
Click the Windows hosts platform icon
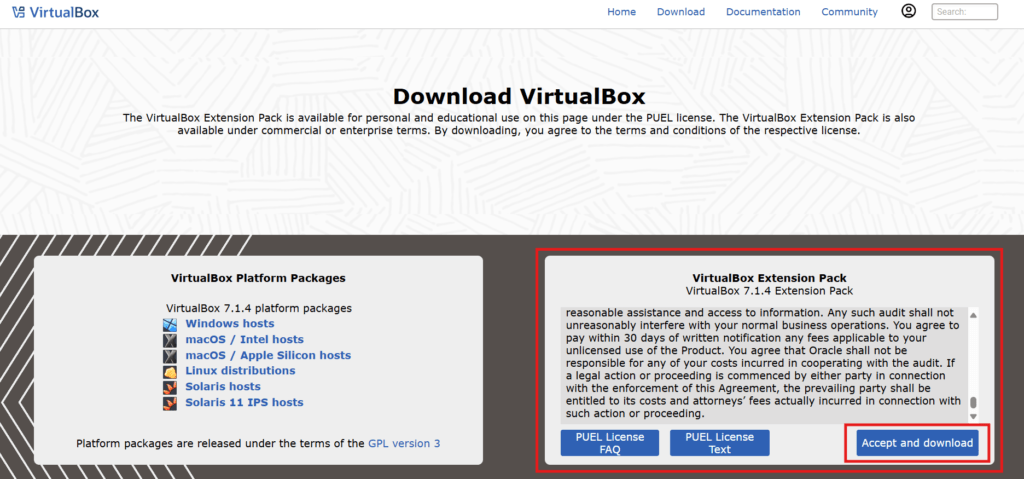pyautogui.click(x=170, y=324)
